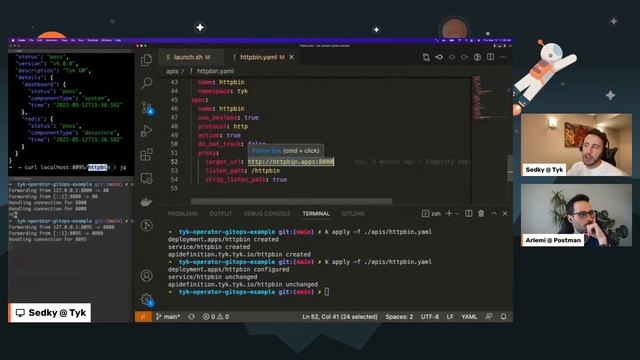
Task: Open the Run and Debug view
Action: click(147, 131)
